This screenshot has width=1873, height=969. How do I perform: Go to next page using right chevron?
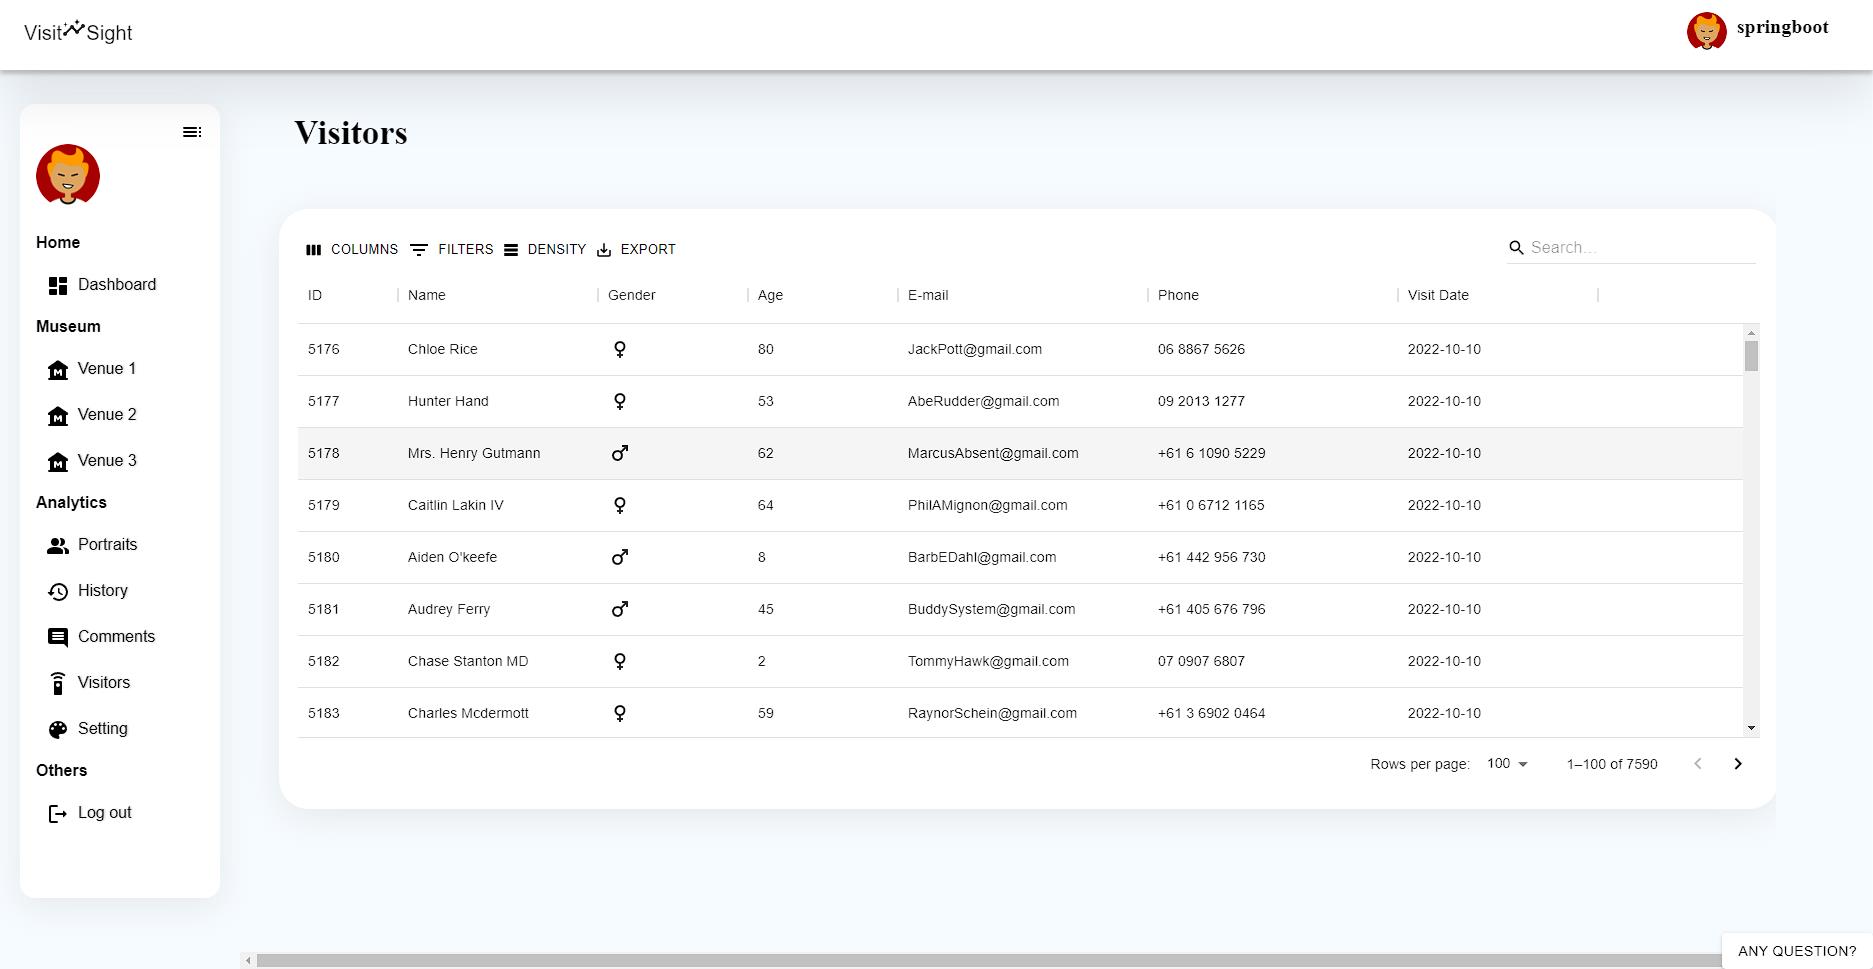1738,763
